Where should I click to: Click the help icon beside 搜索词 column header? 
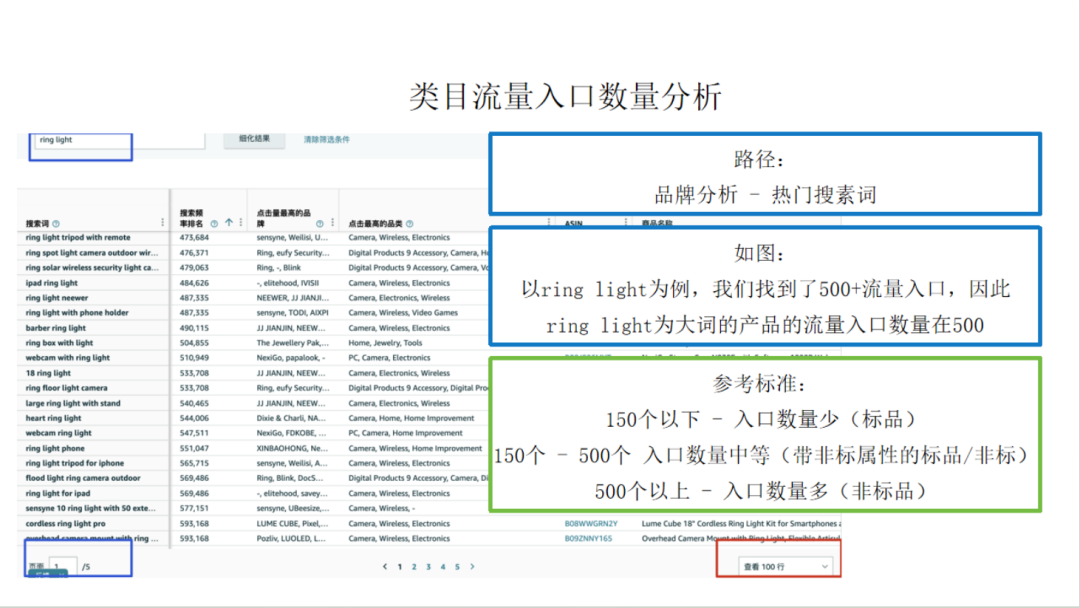[x=57, y=221]
